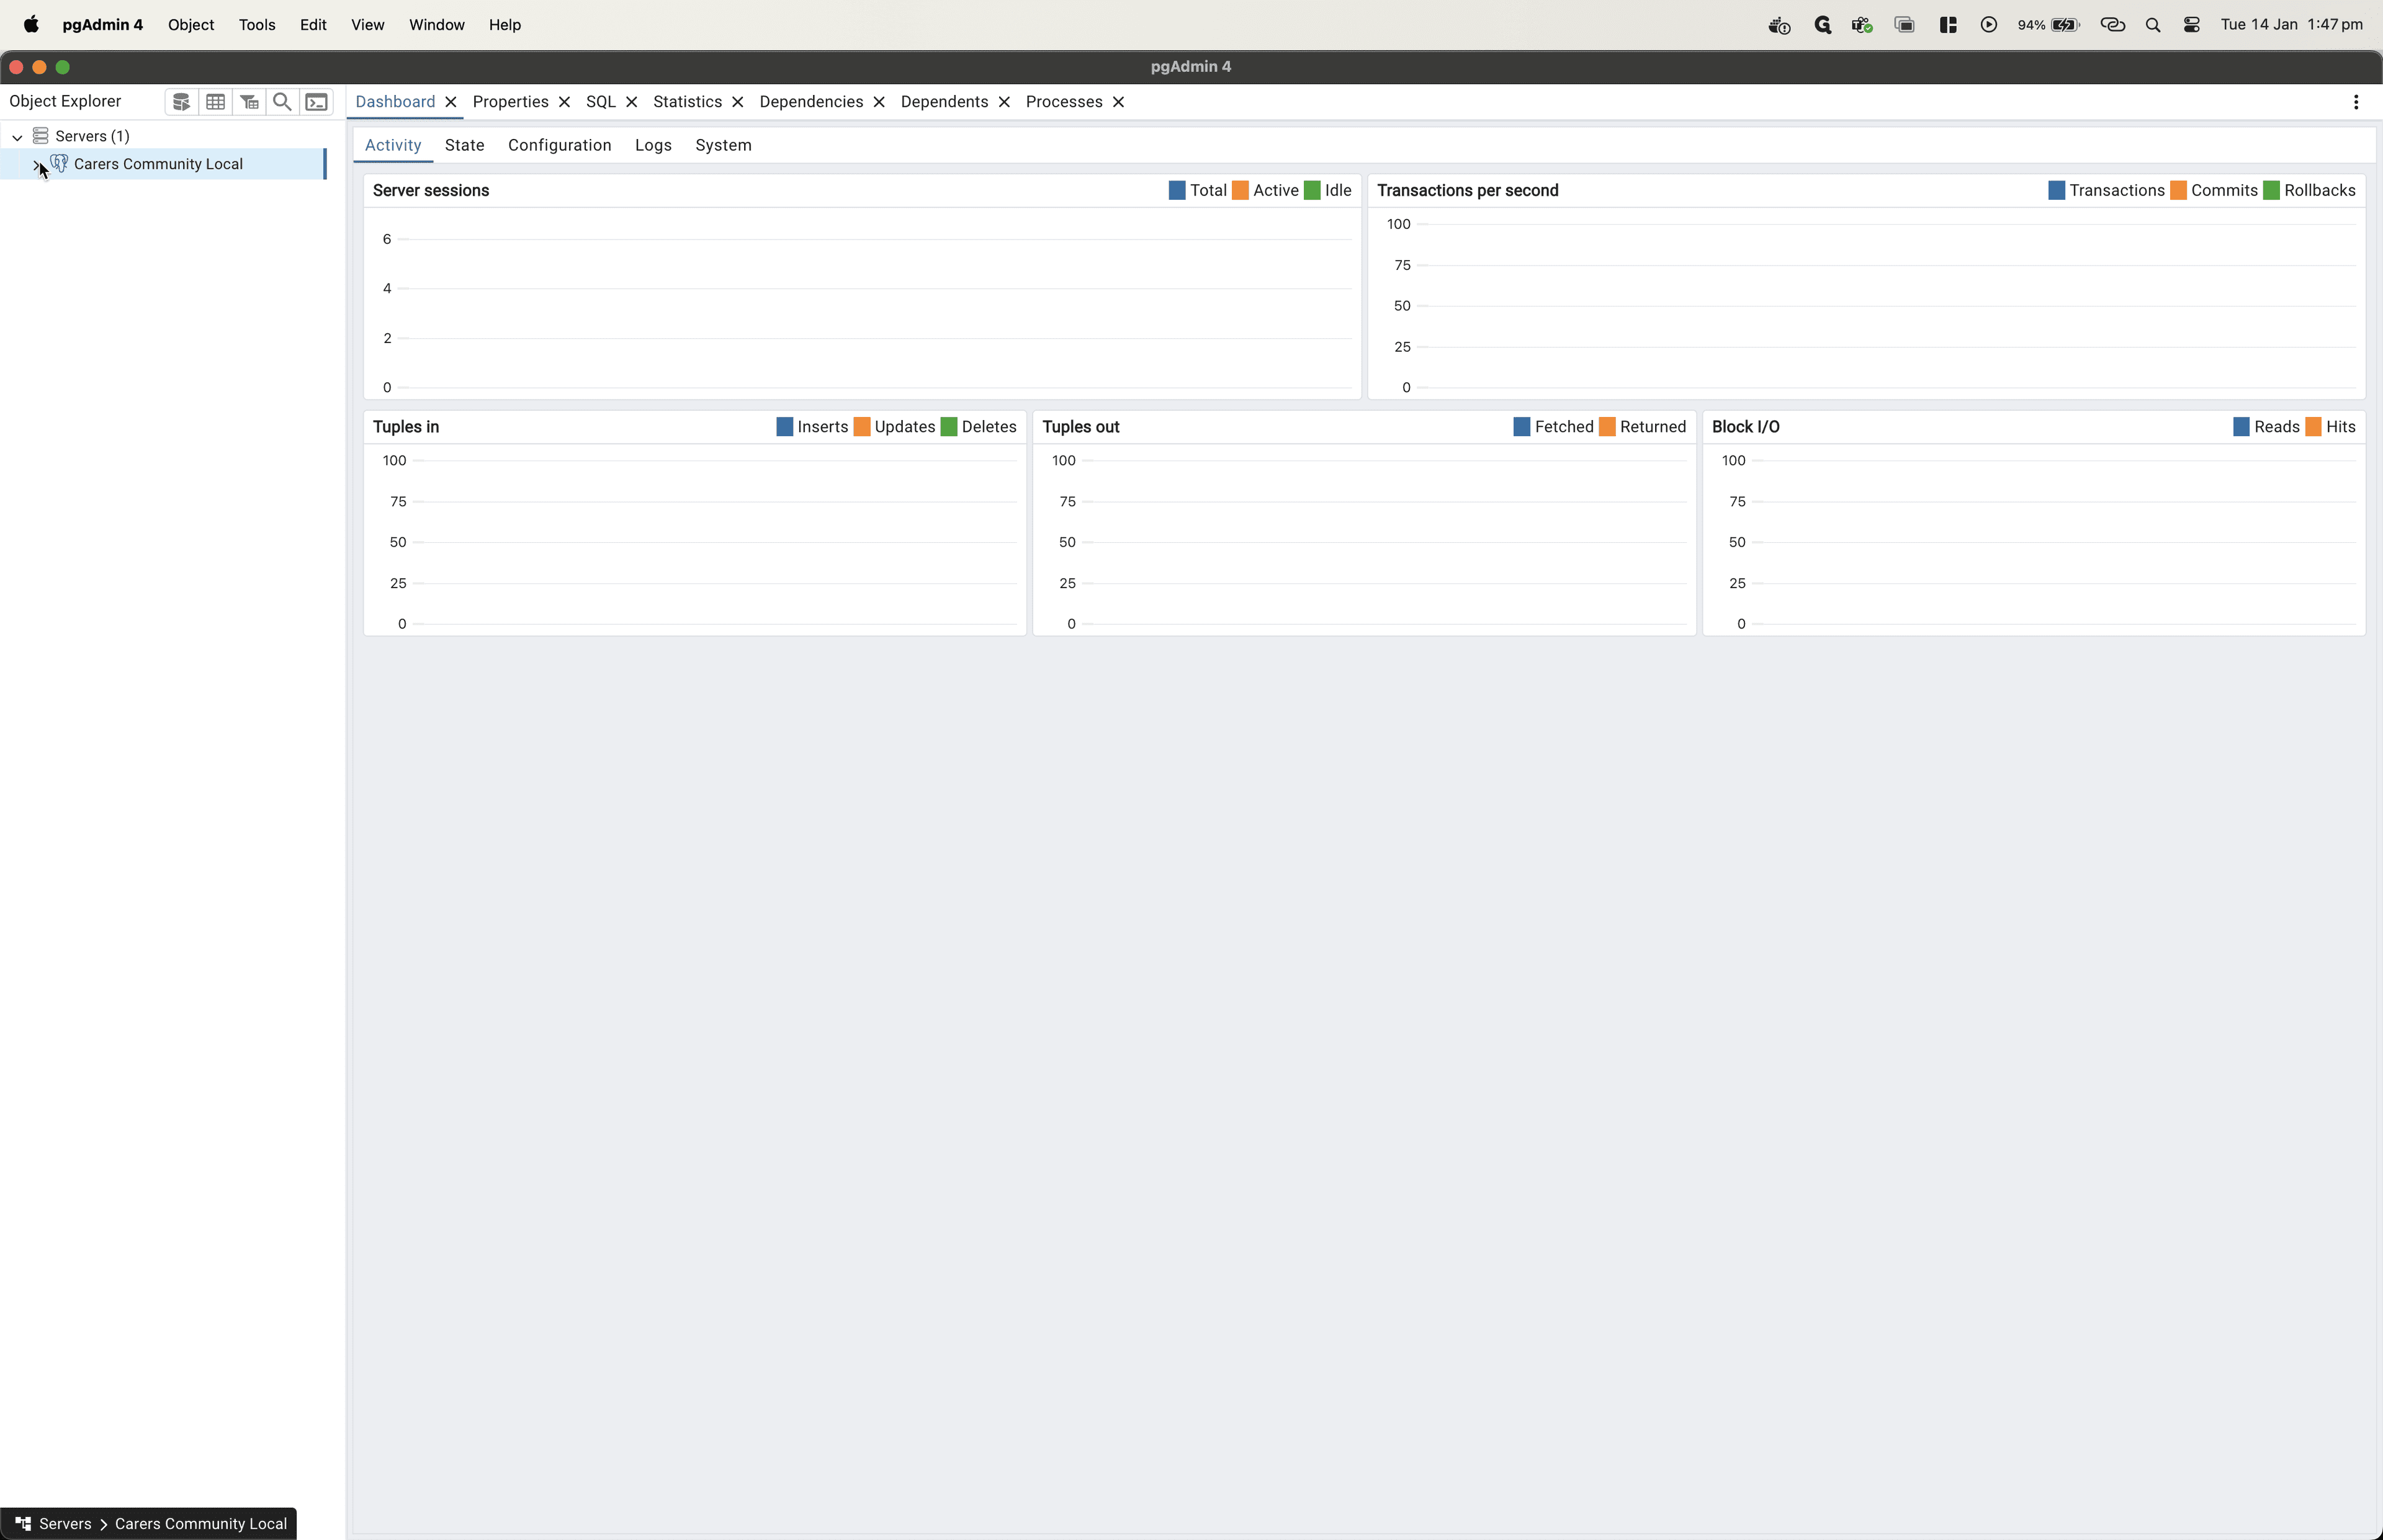Click the screen mirroring displays icon
The width and height of the screenshot is (2383, 1540).
pyautogui.click(x=1905, y=25)
